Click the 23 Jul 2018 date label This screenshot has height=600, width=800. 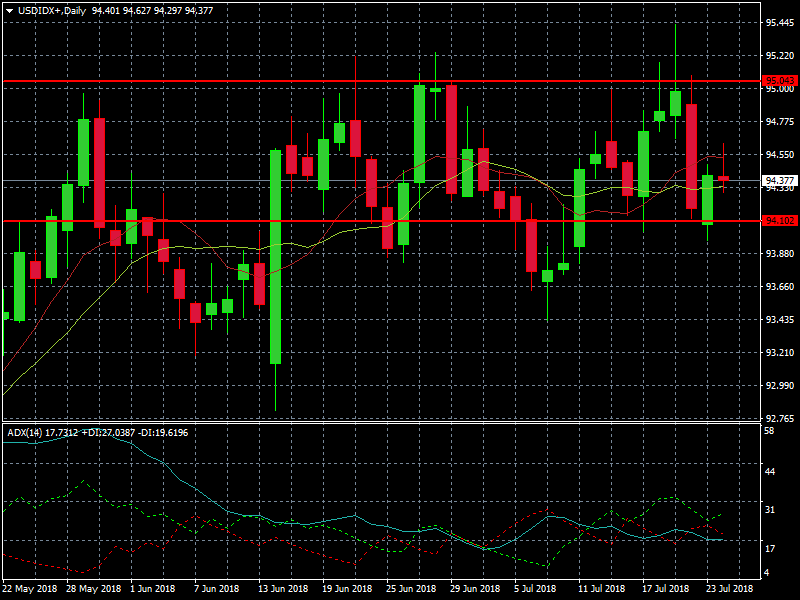(730, 589)
